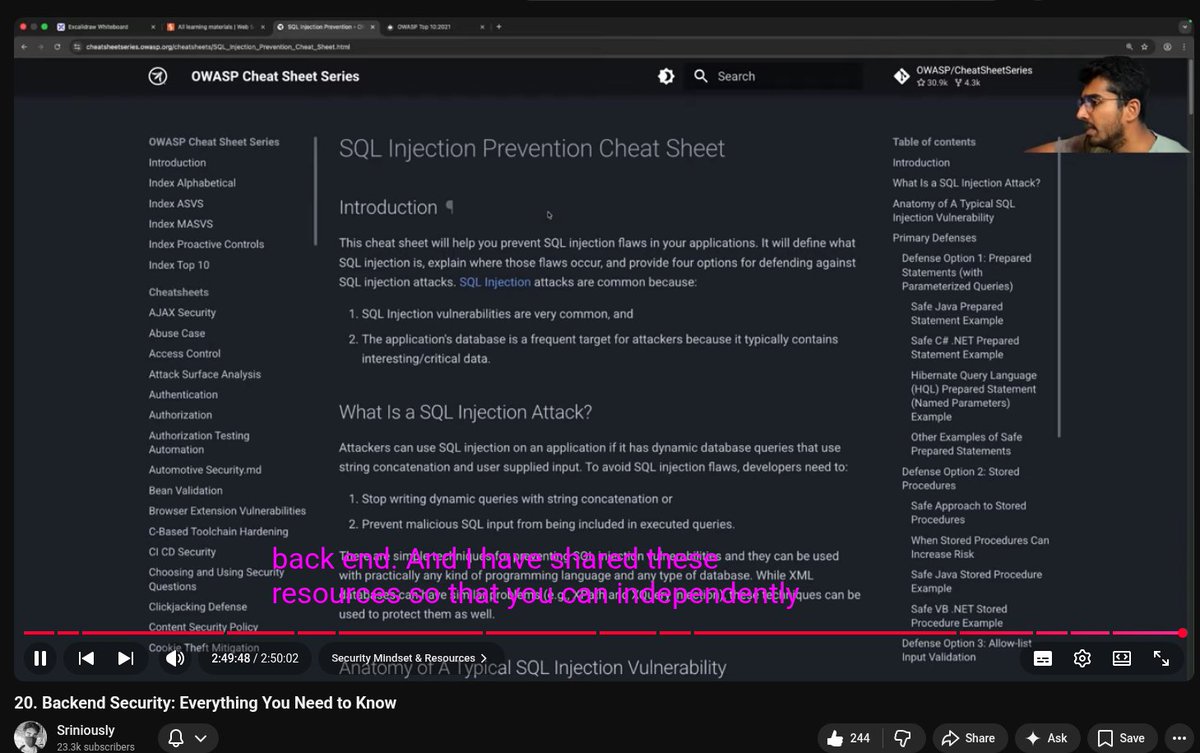Enter fullscreen on the video player
1200x753 pixels.
click(x=1161, y=658)
